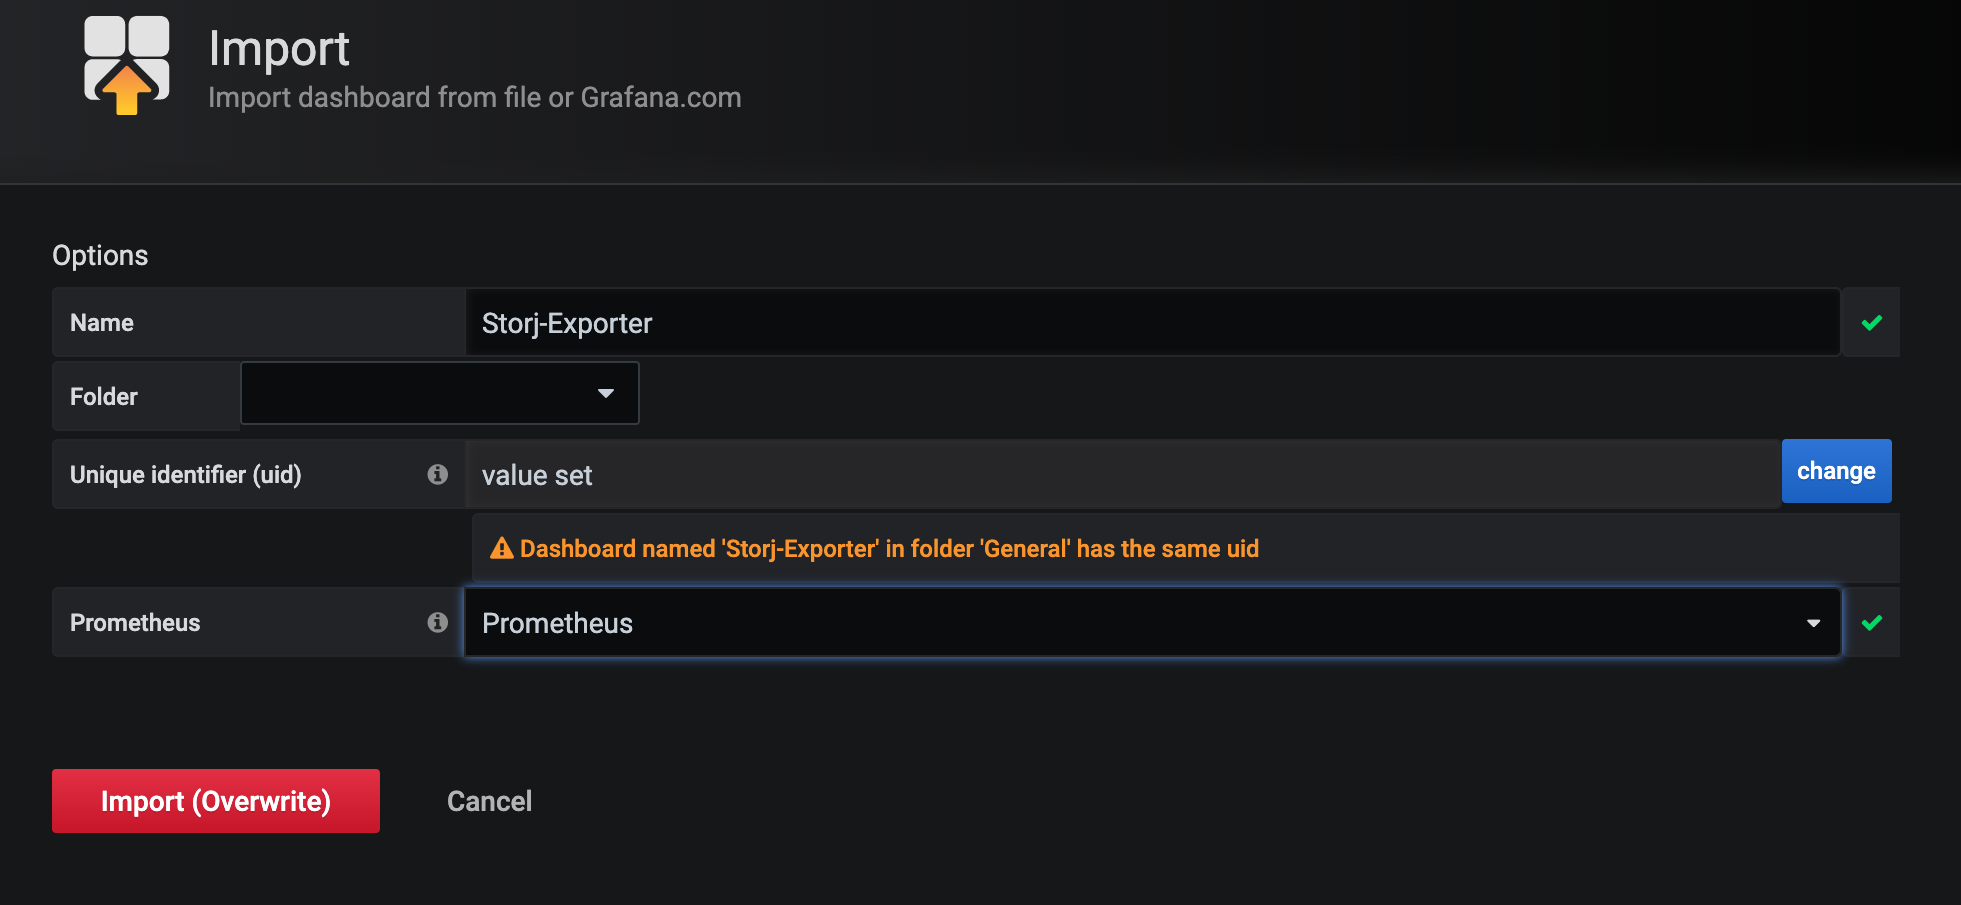This screenshot has width=1961, height=905.
Task: Click the Unique identifier (uid) label
Action: click(x=185, y=474)
